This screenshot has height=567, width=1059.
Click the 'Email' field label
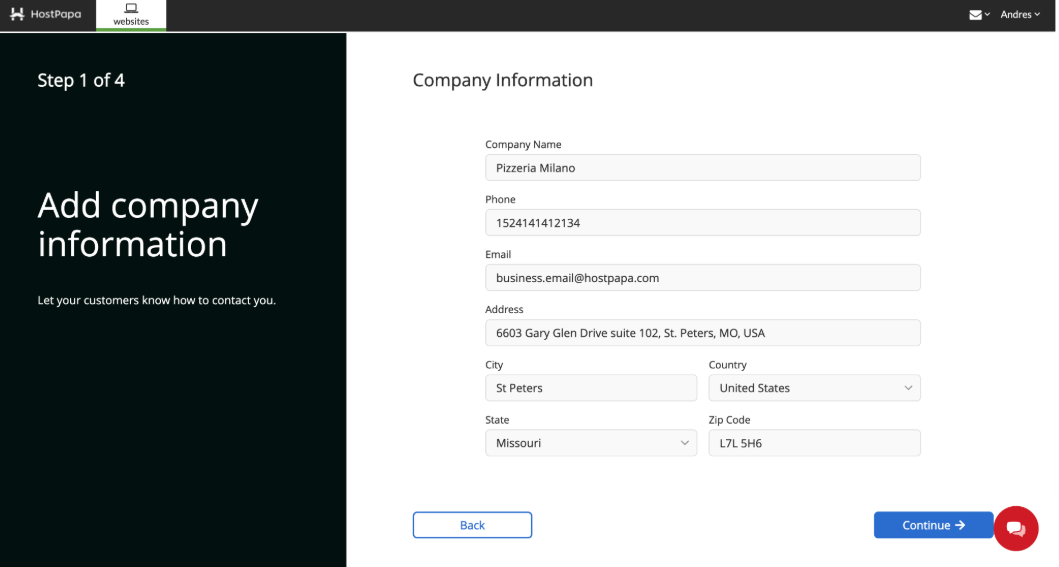tap(498, 254)
